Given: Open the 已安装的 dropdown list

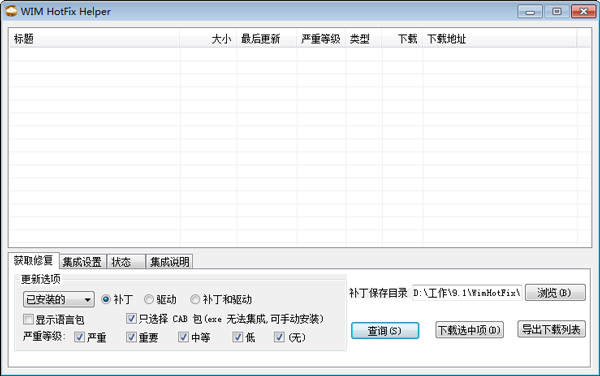Looking at the screenshot, I should 59,299.
